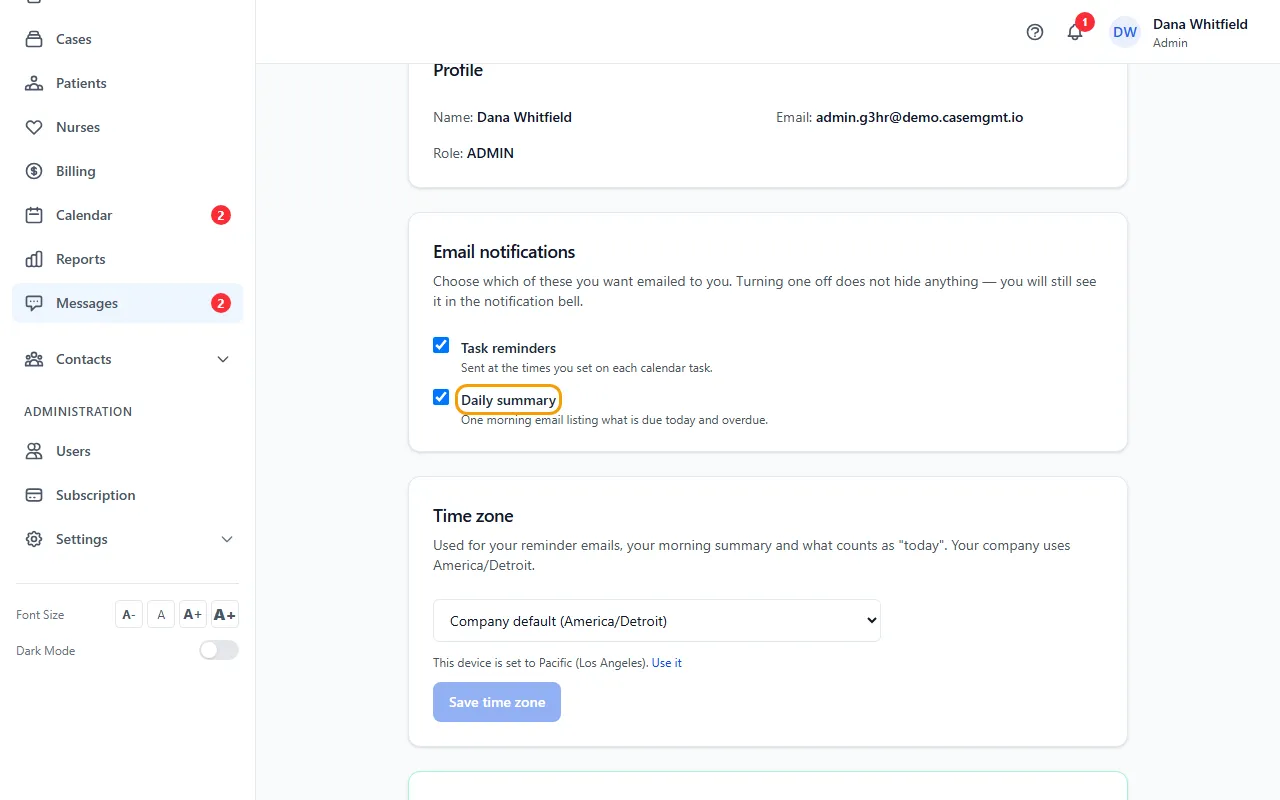Click the Settings gear icon
Screen dimensions: 1280x800
pos(34,539)
